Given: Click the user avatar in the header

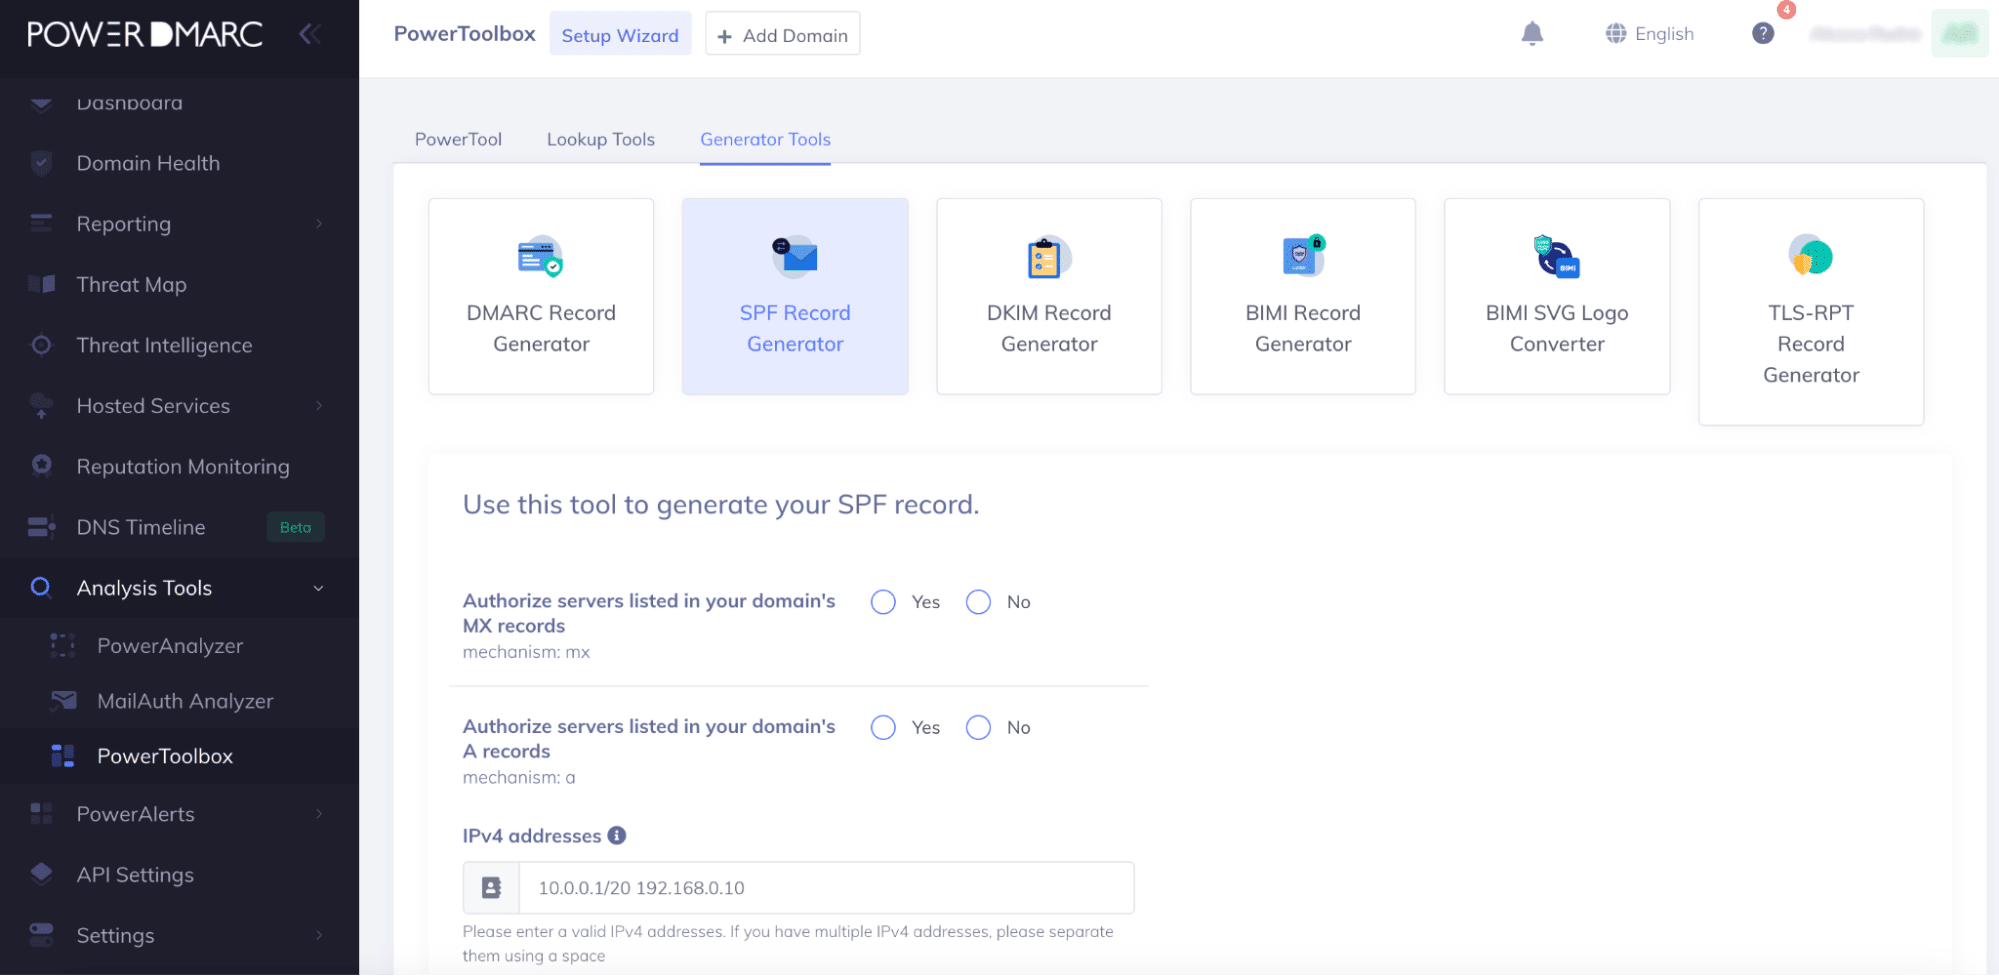Looking at the screenshot, I should [1959, 34].
